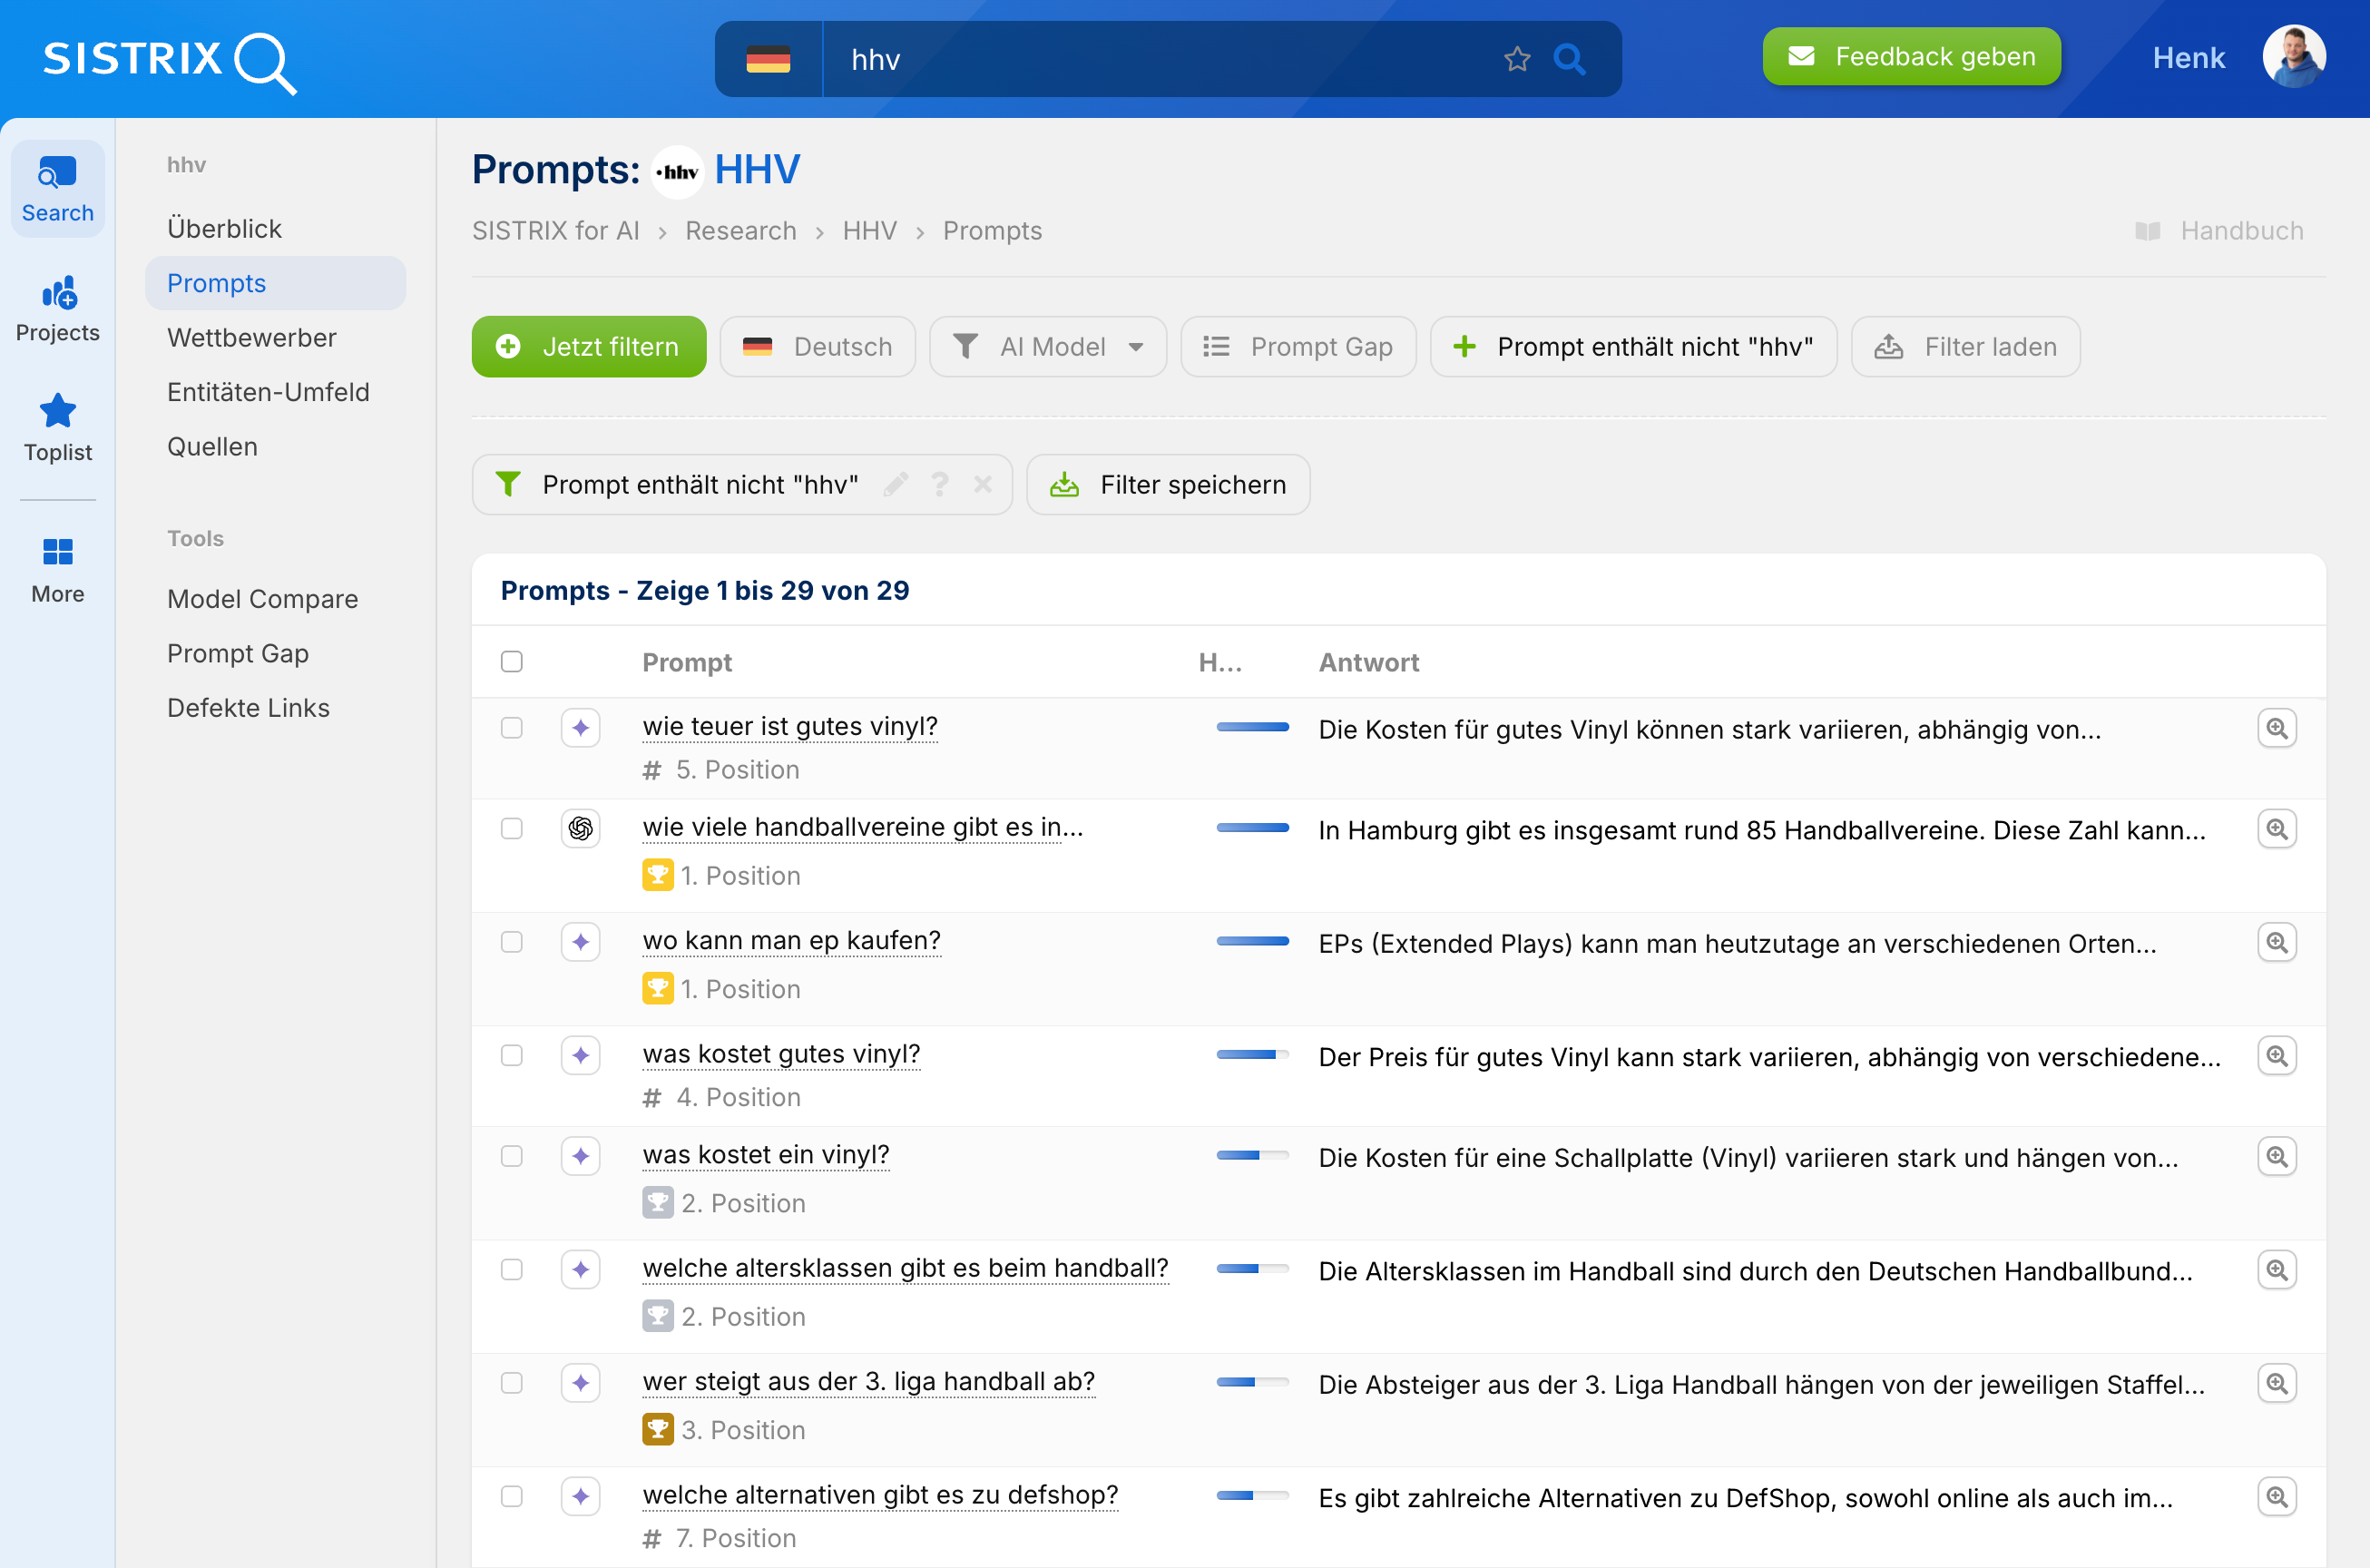Open the AI Model dropdown
Viewport: 2370px width, 1568px height.
click(x=1048, y=346)
